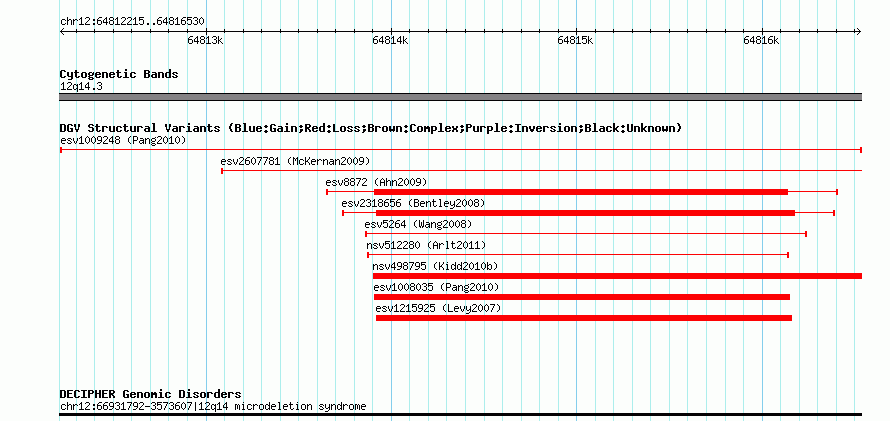Click the red bar under esv1215925
This screenshot has height=421, width=890.
583,318
